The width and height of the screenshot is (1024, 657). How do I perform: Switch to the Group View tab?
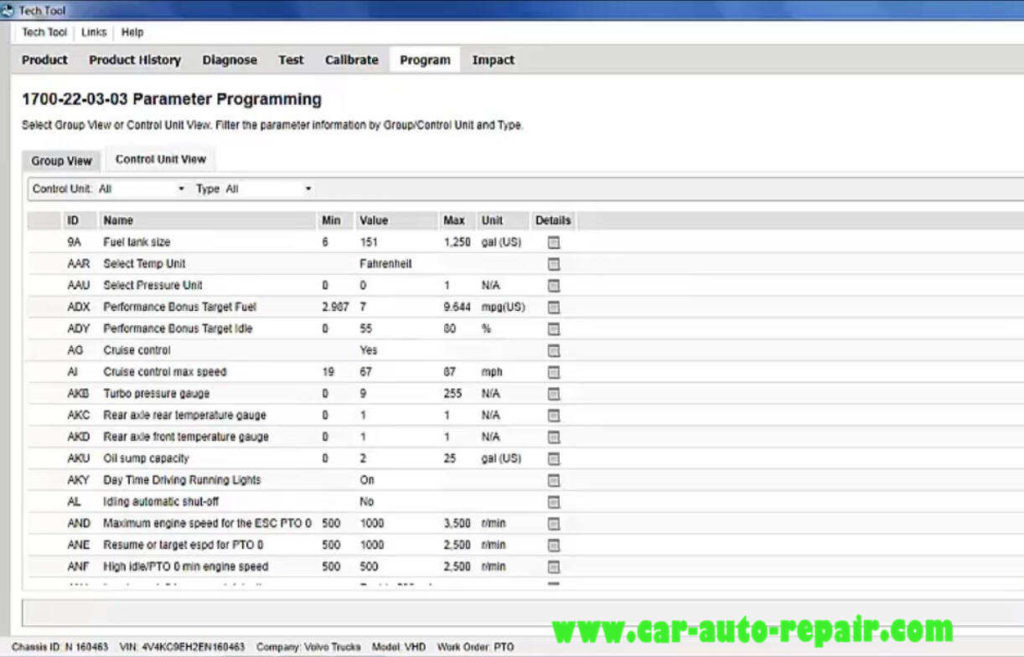61,160
